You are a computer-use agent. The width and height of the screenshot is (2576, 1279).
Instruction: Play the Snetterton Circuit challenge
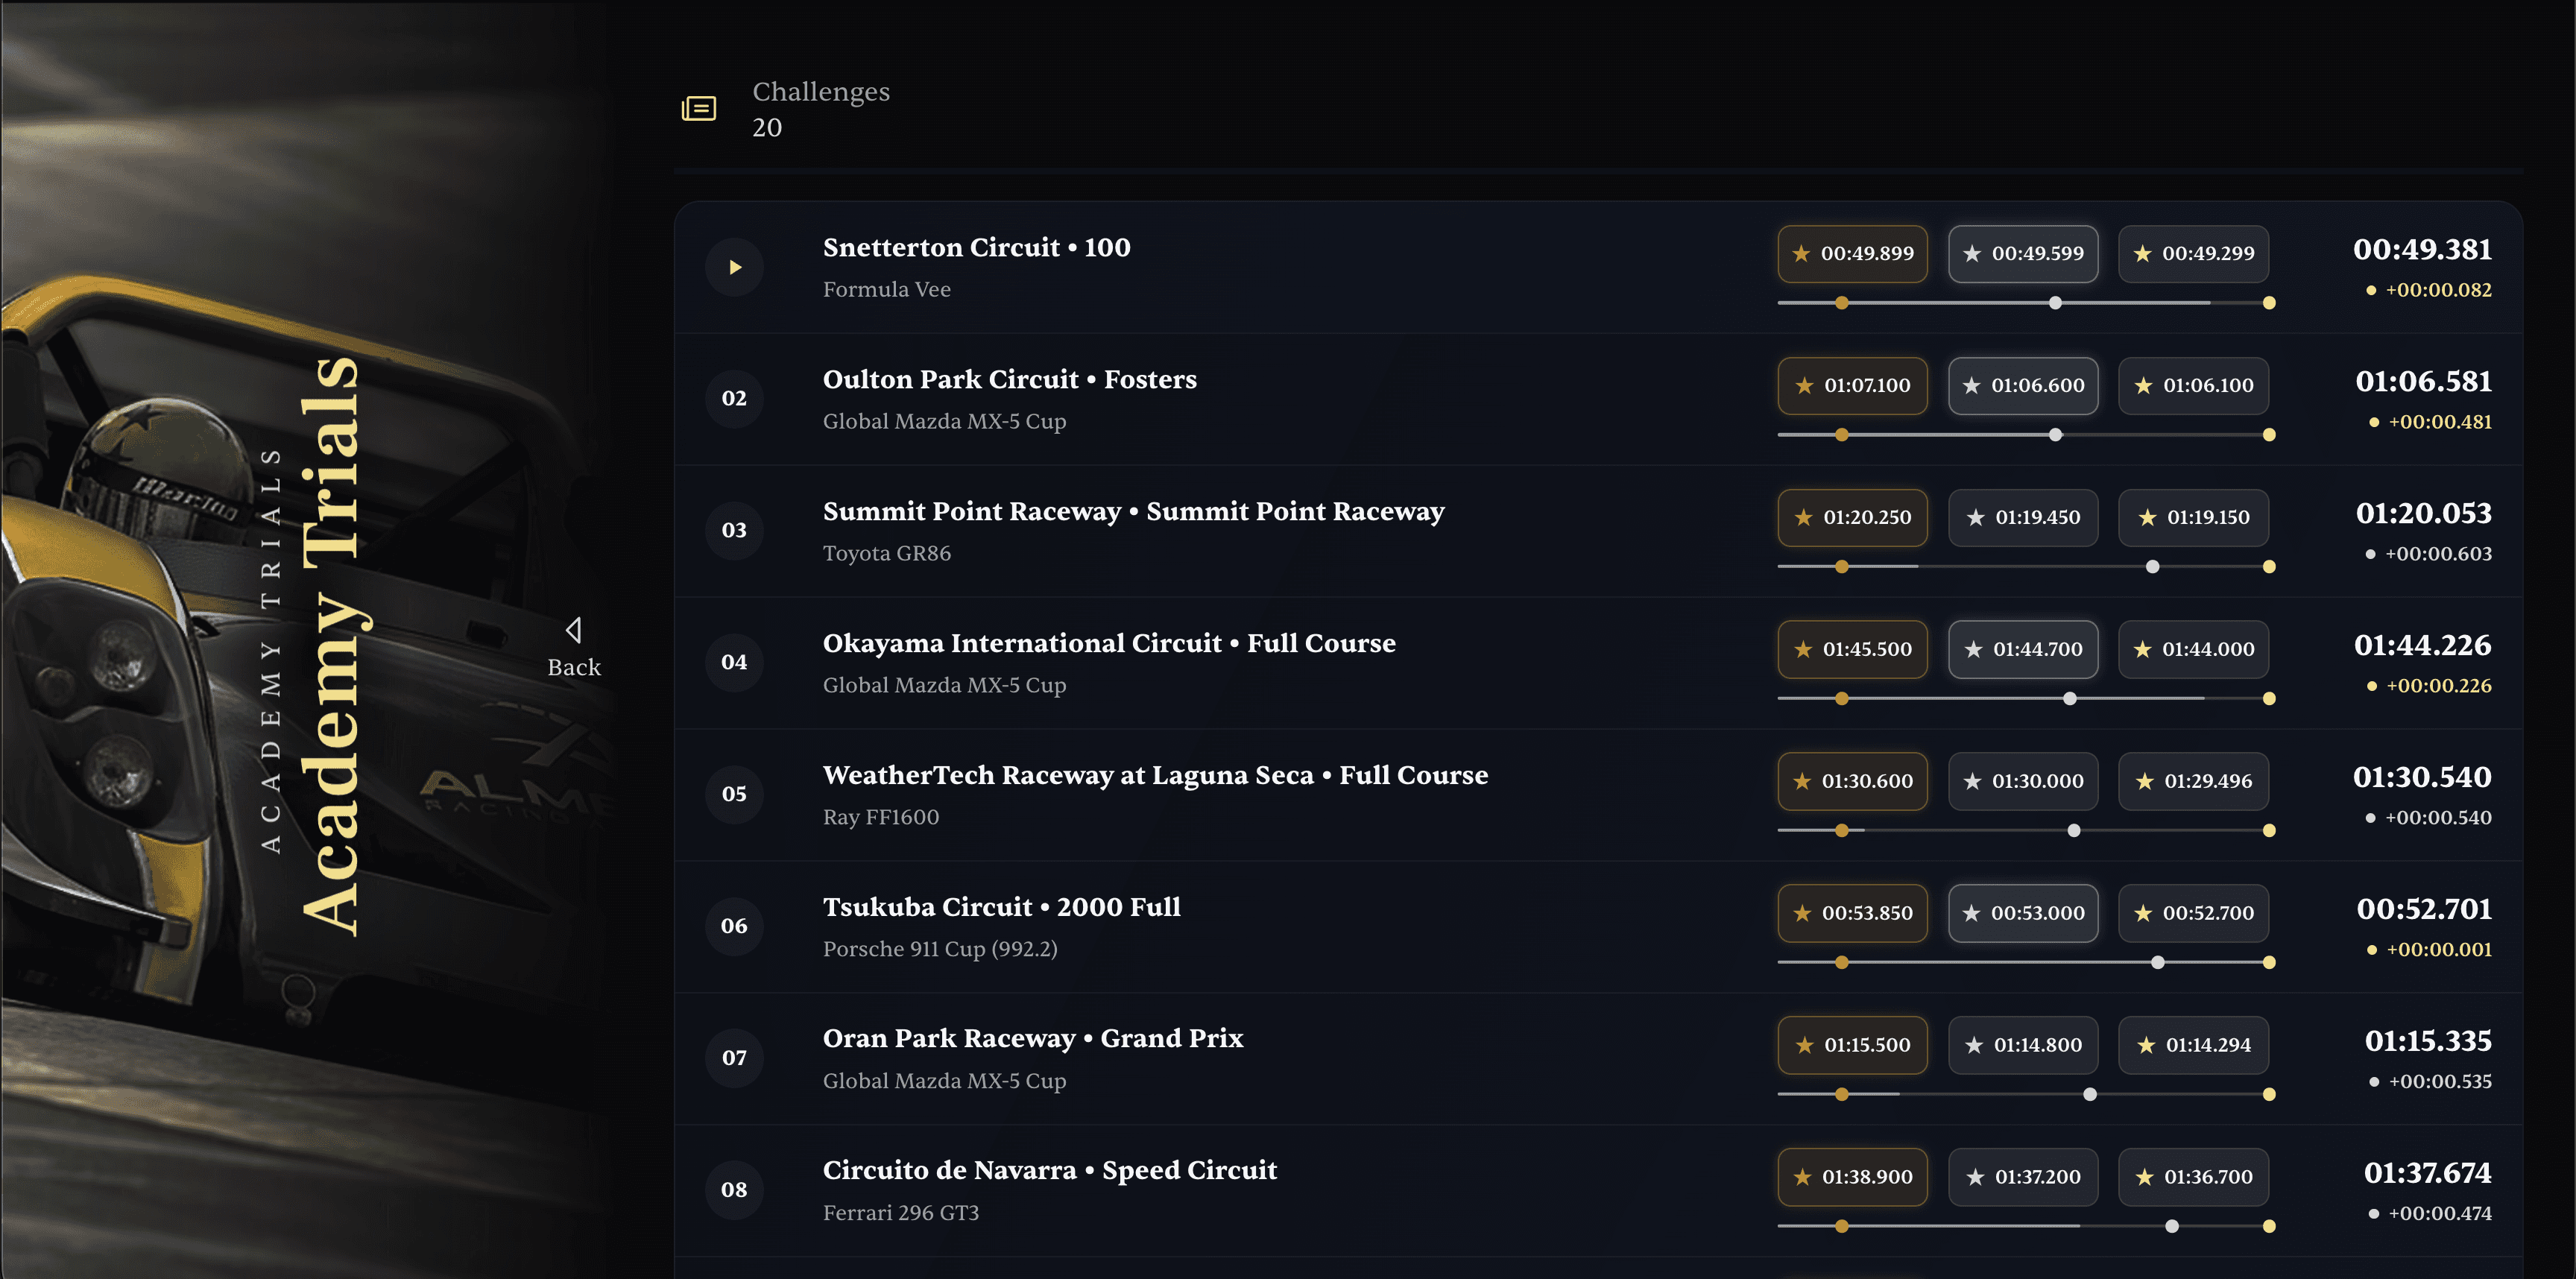tap(734, 267)
